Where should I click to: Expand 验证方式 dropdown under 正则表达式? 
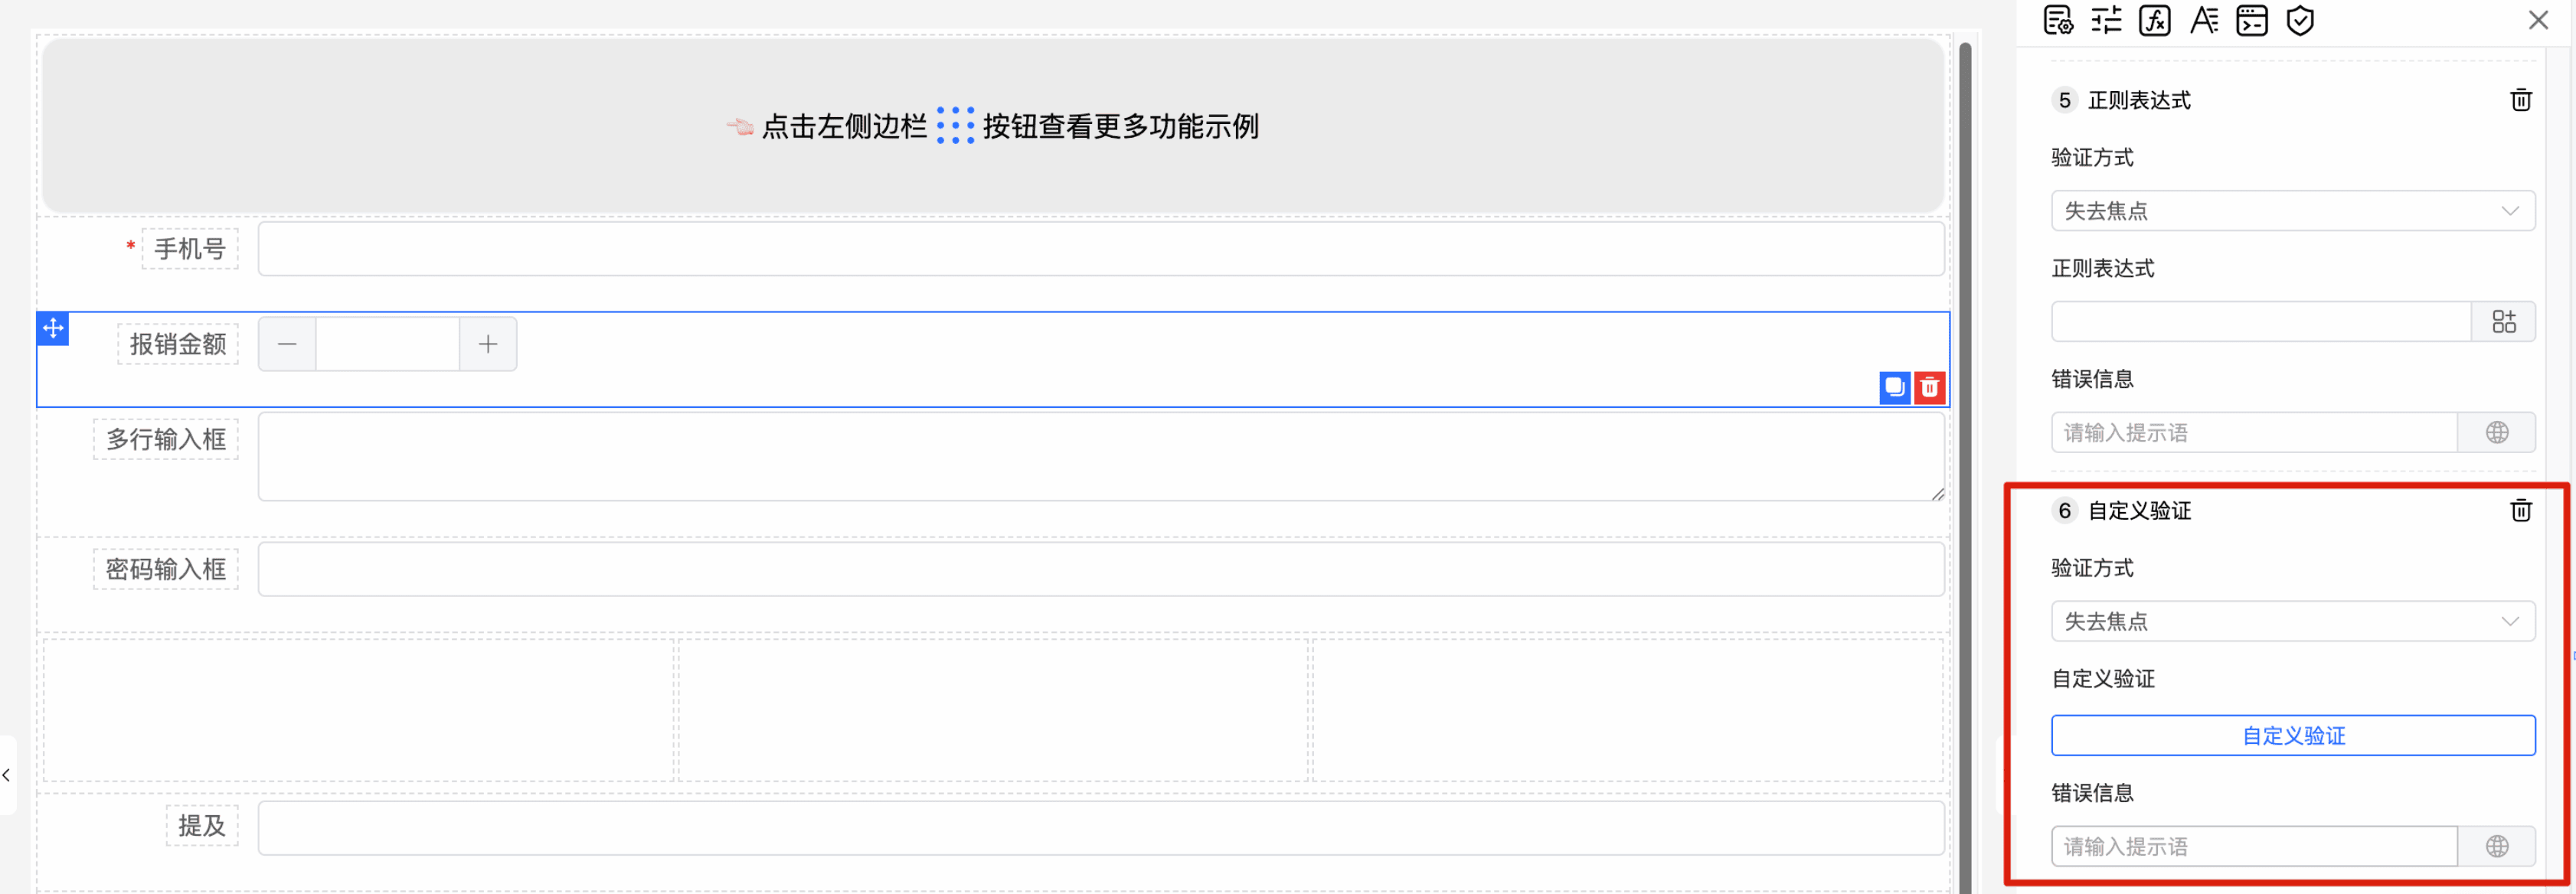click(2292, 211)
